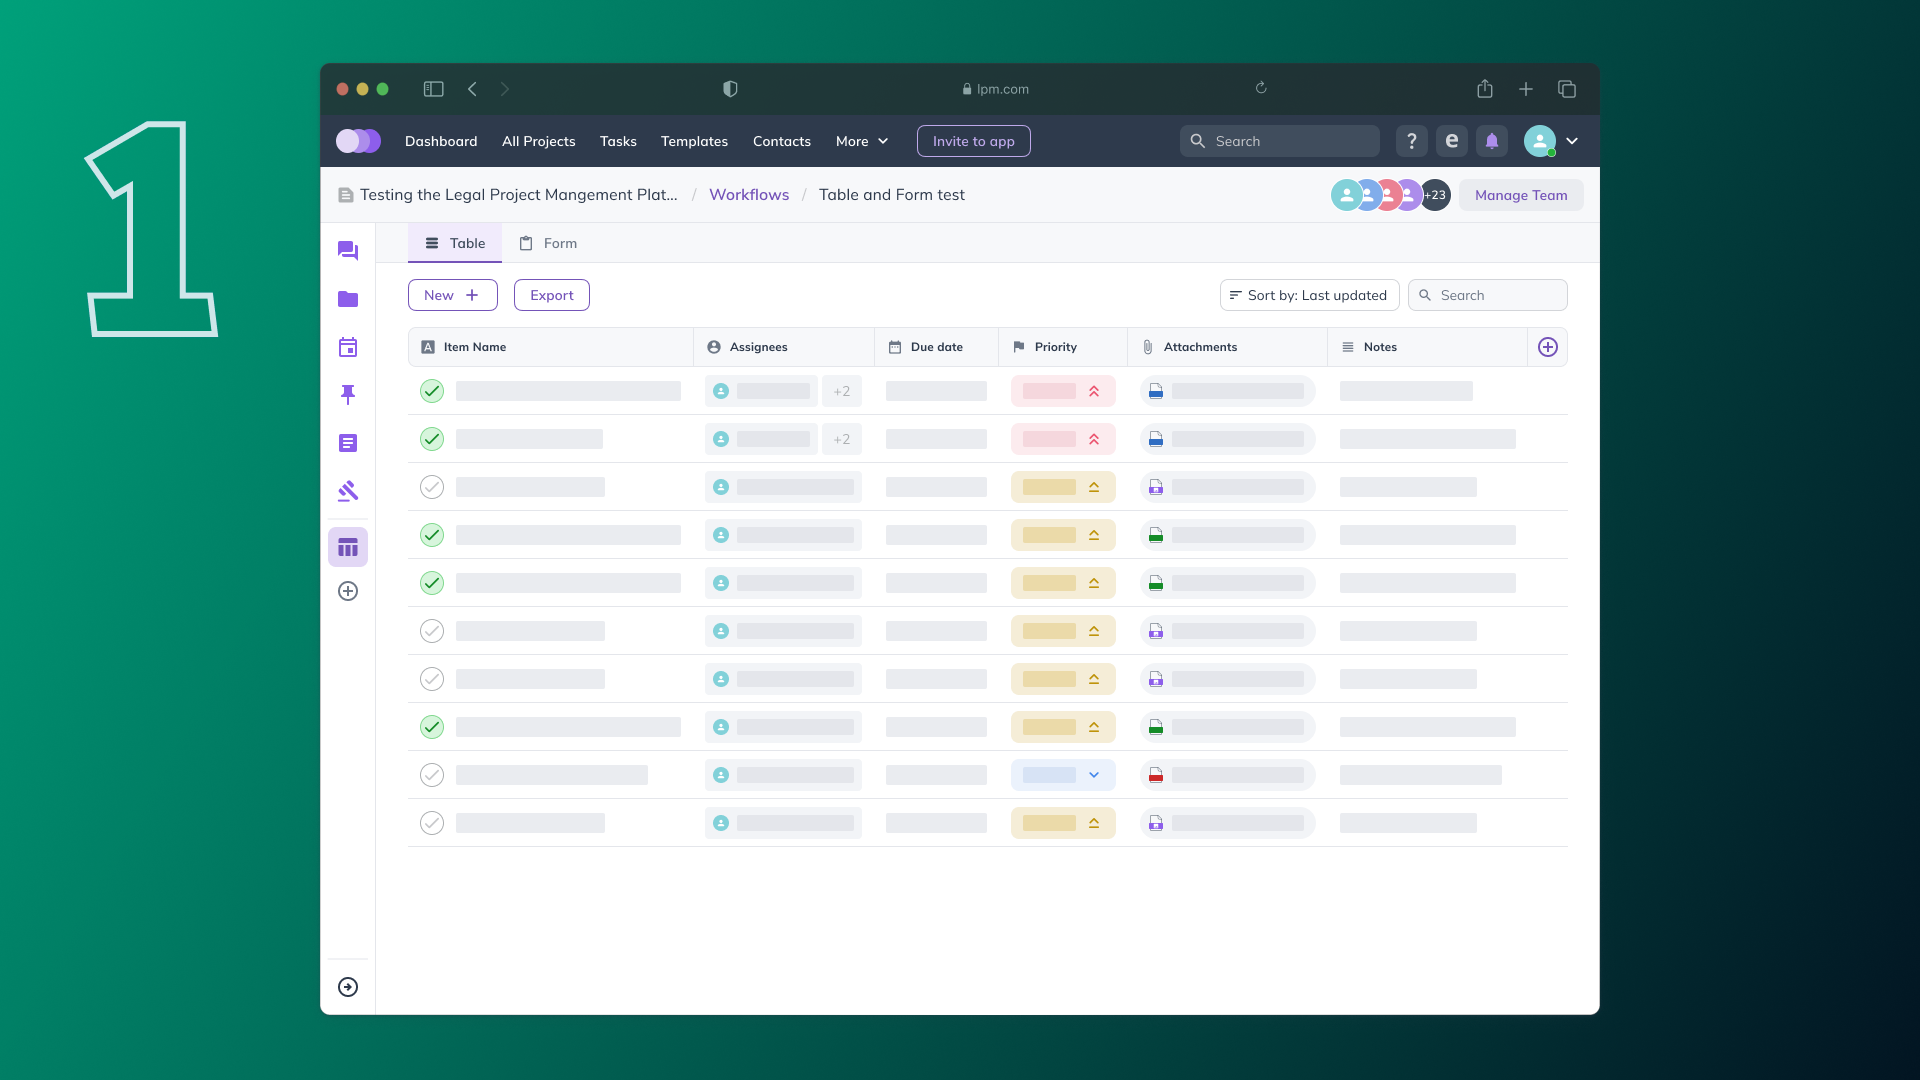Screen dimensions: 1920x1080
Task: Toggle completion check of second table row
Action: [432, 439]
